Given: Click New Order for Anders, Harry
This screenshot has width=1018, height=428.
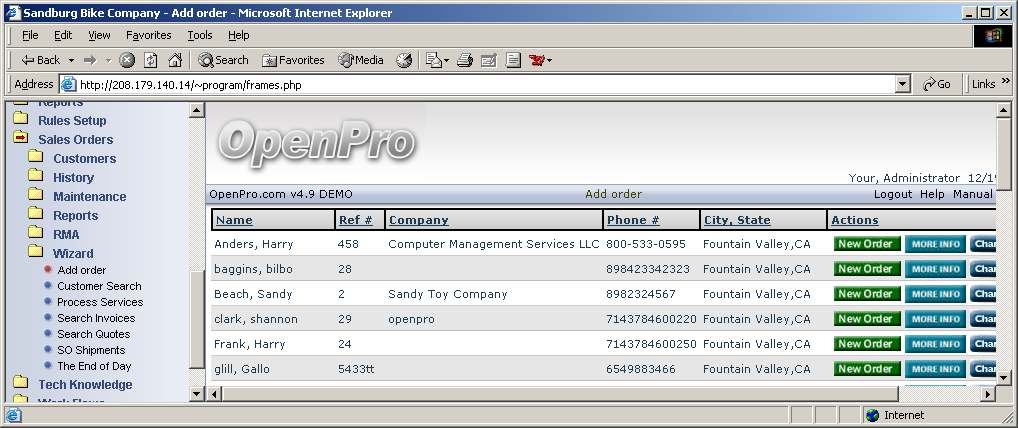Looking at the screenshot, I should [865, 244].
